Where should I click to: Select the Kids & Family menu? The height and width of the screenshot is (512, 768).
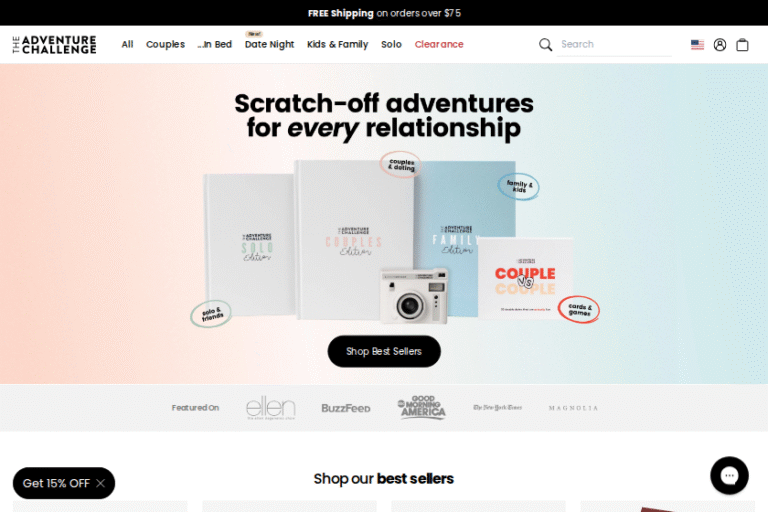337,44
